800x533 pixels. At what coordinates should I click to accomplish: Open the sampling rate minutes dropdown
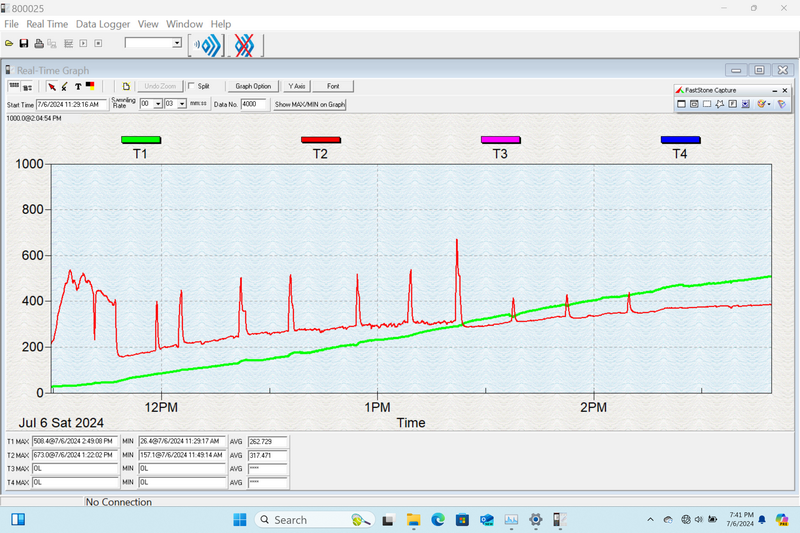[x=157, y=104]
